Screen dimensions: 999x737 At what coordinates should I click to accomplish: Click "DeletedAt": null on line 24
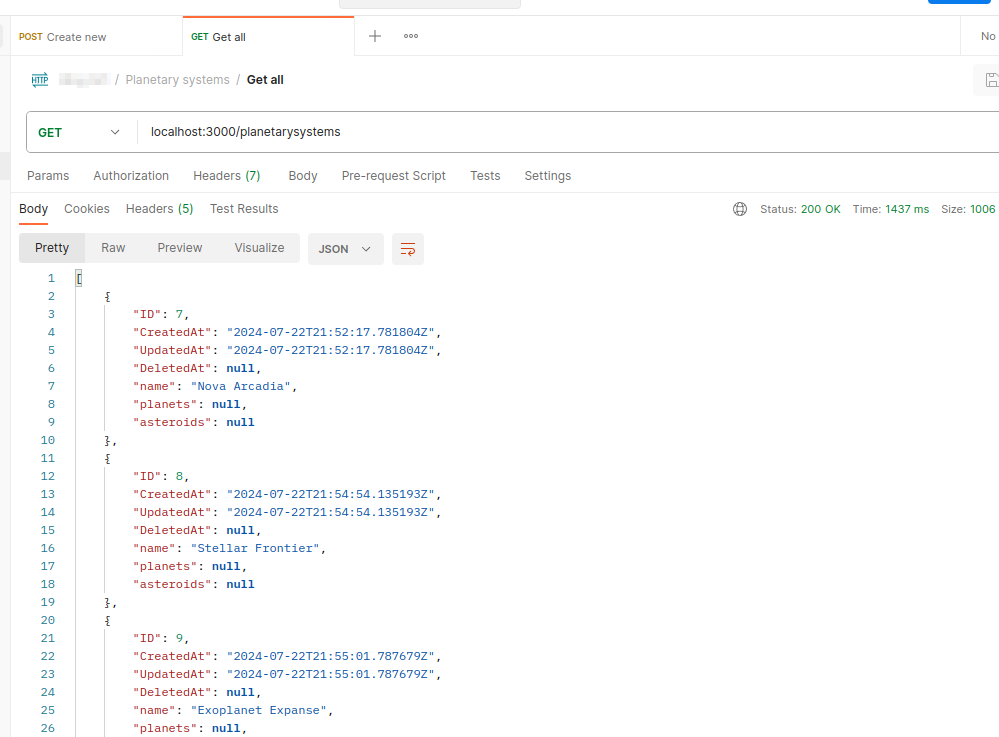[196, 692]
